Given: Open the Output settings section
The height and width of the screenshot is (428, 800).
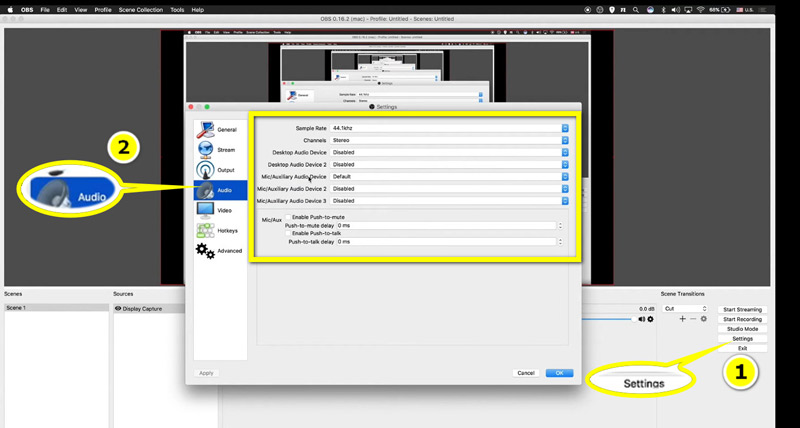Looking at the screenshot, I should tap(220, 170).
